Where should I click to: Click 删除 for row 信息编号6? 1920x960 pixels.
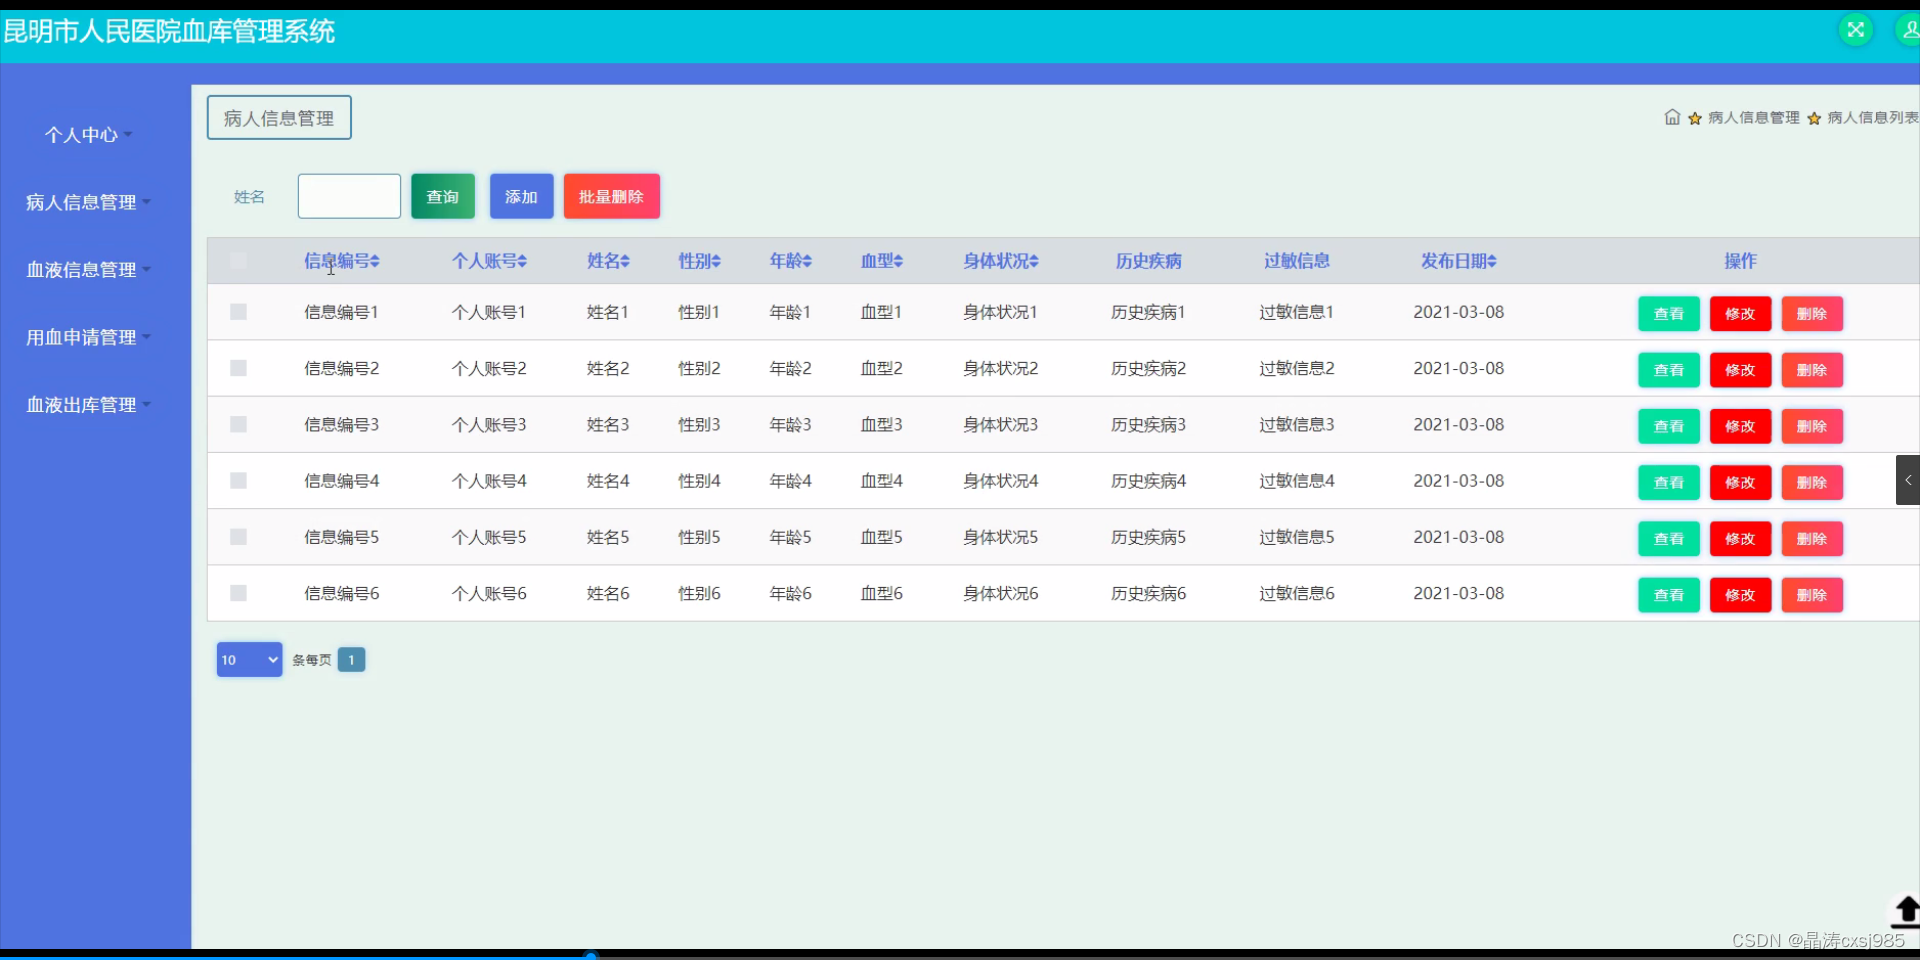tap(1812, 595)
